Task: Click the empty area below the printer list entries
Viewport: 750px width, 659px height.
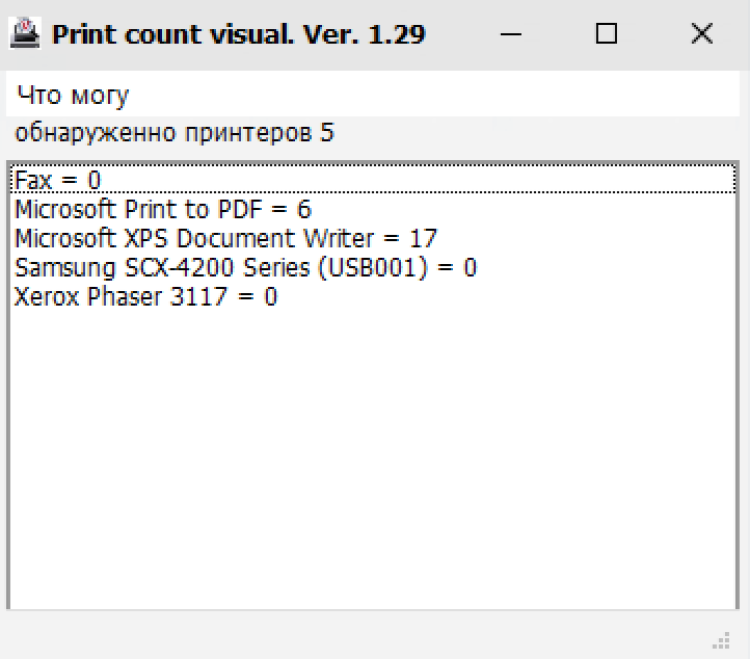Action: click(x=373, y=459)
